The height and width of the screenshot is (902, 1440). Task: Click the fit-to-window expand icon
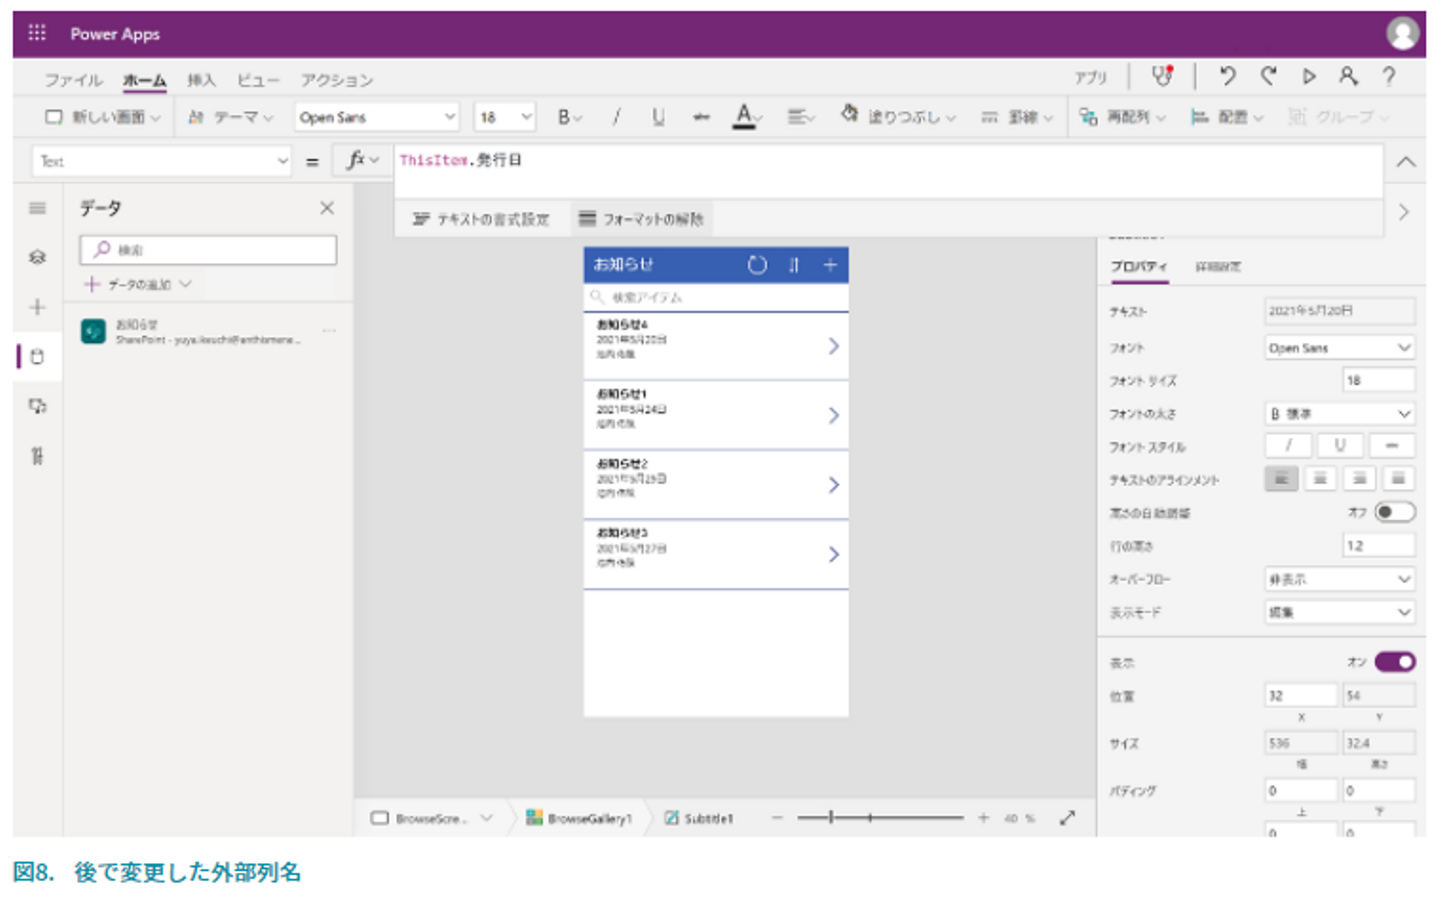tap(1067, 818)
